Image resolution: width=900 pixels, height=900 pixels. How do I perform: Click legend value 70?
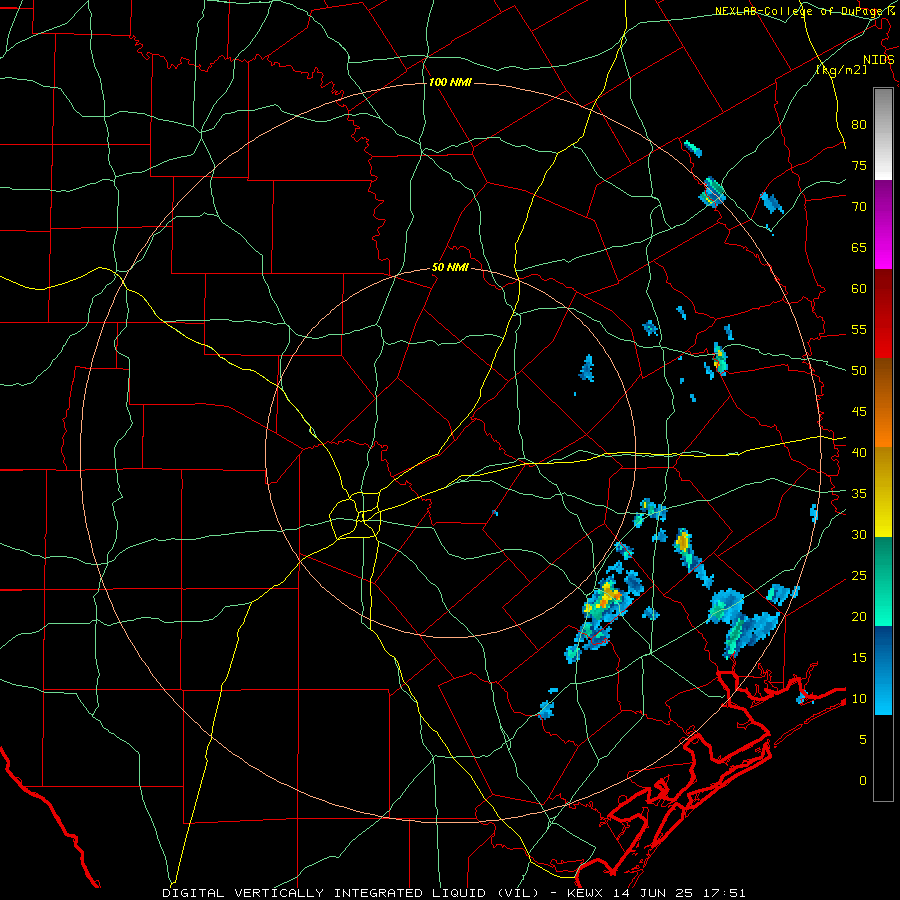(x=859, y=207)
